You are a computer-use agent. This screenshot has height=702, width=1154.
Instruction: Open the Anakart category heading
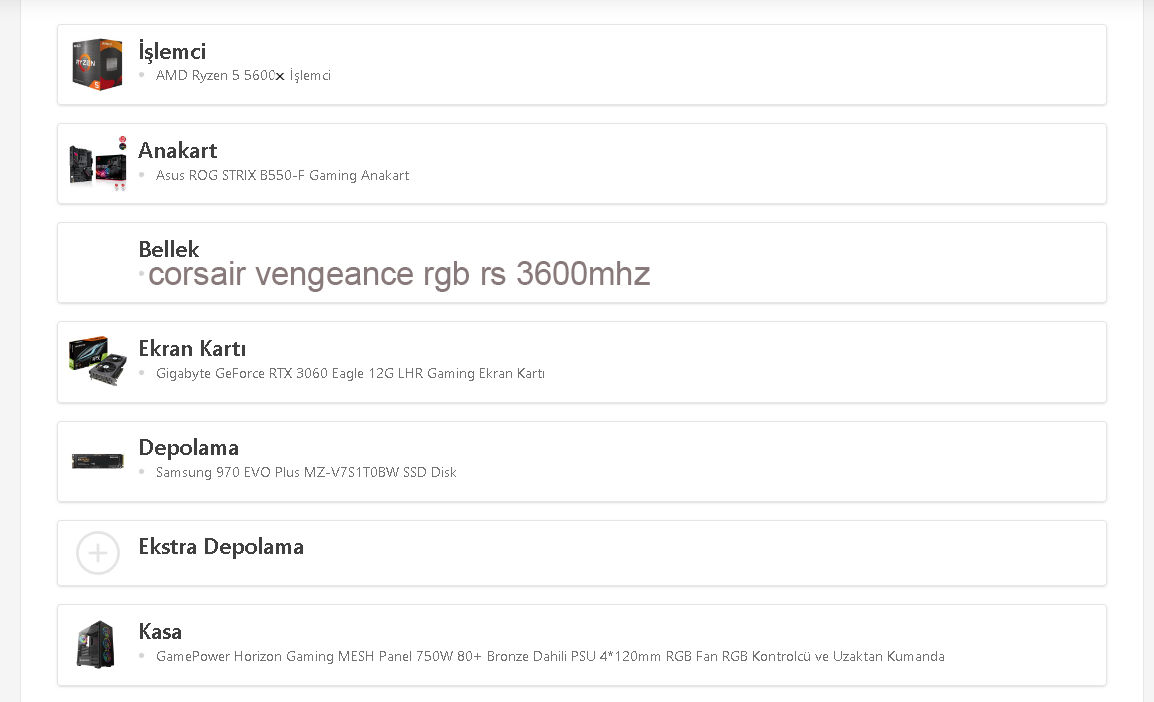point(177,150)
